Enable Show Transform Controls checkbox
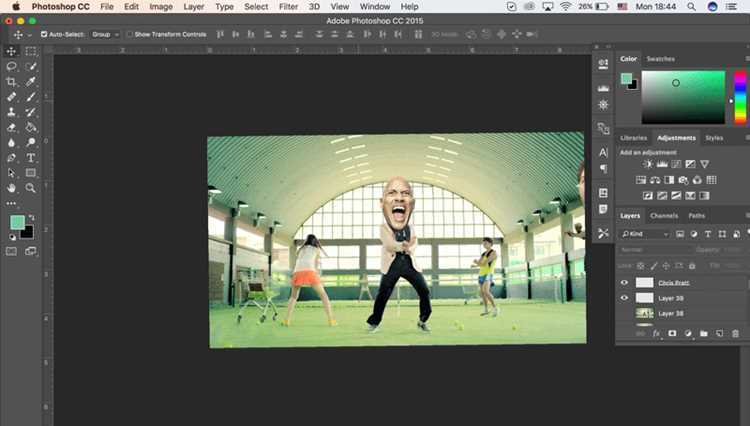 tap(130, 34)
